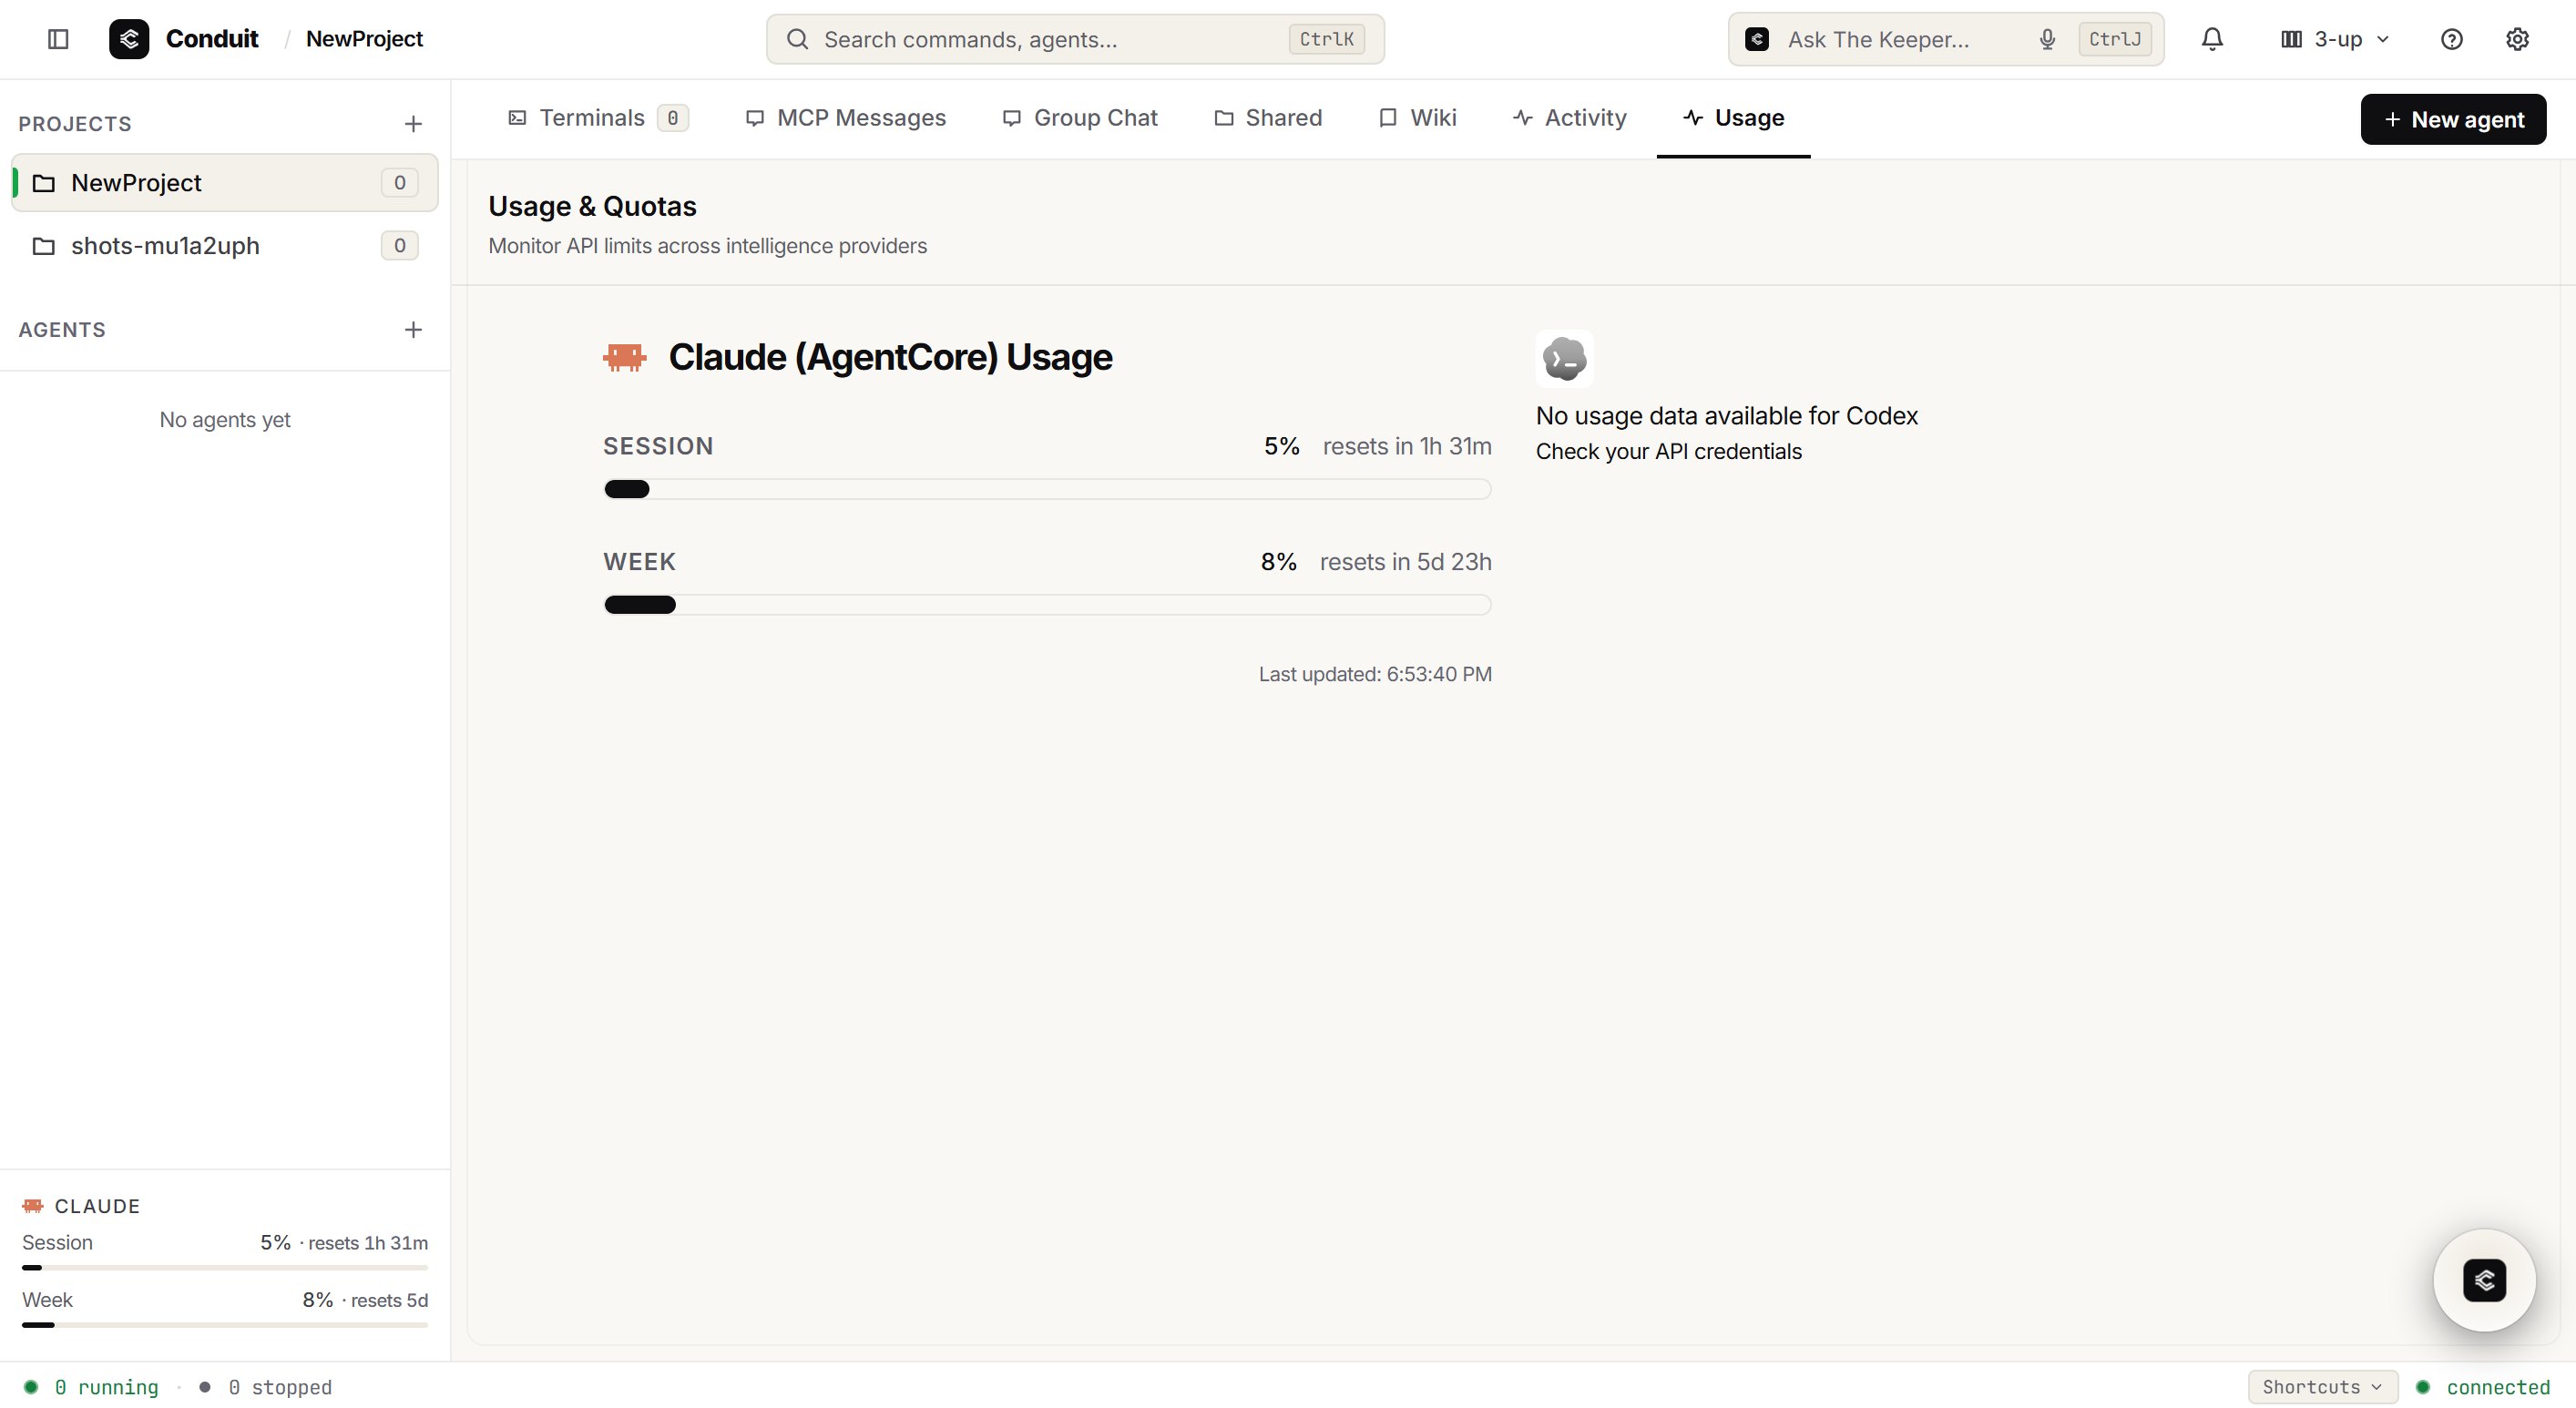Viewport: 2576px width, 1408px height.
Task: Click 'resets in 5d 23h' text
Action: [1405, 562]
